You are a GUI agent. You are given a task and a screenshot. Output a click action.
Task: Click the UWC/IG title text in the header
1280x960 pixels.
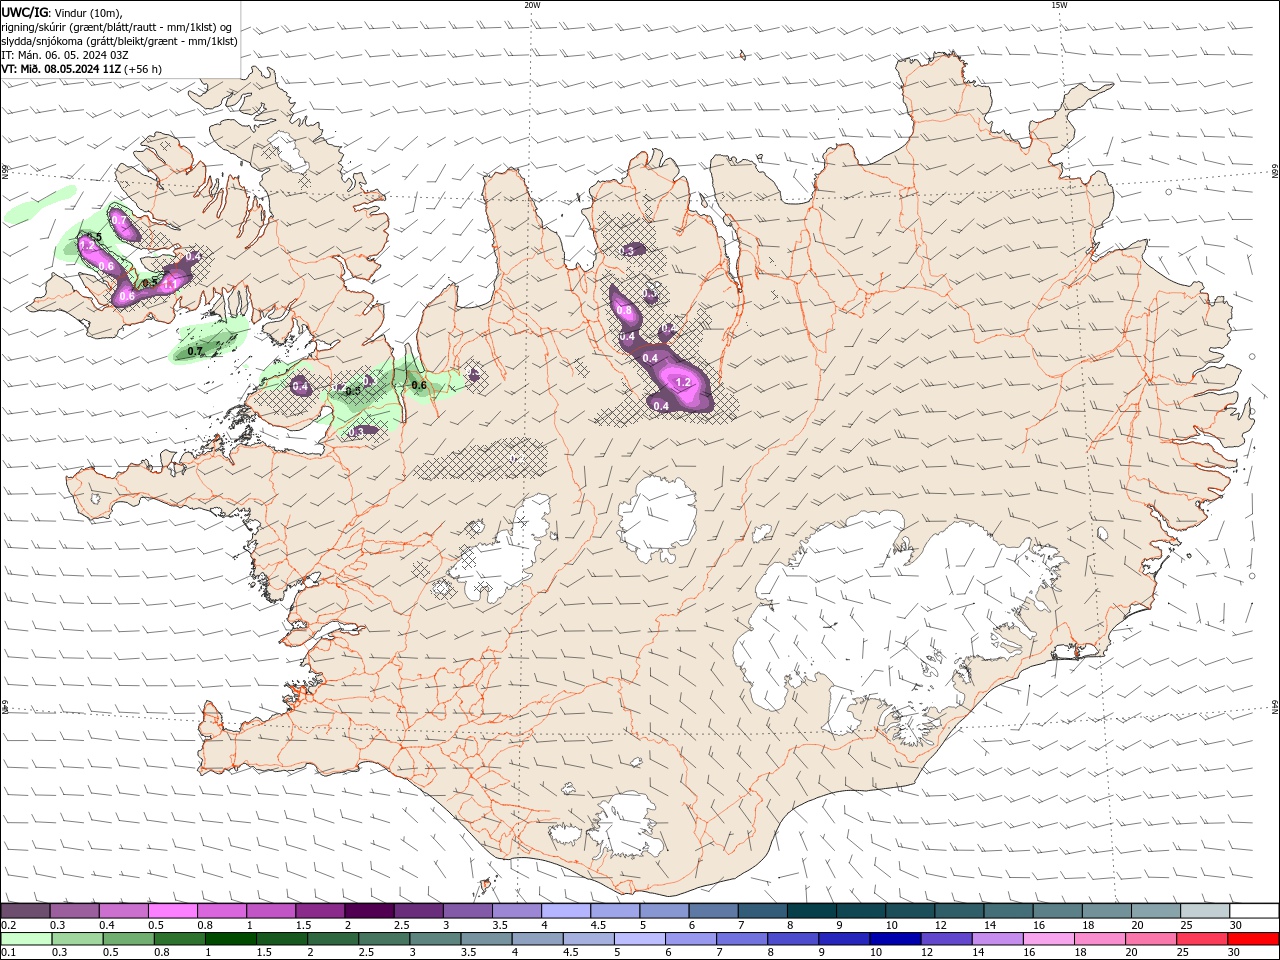tap(25, 11)
